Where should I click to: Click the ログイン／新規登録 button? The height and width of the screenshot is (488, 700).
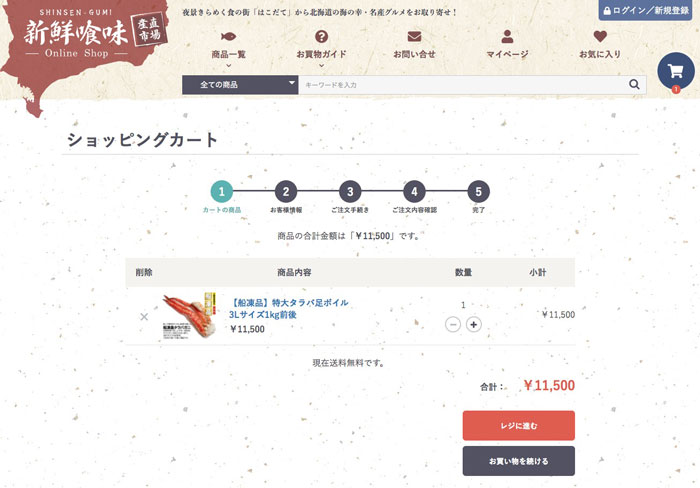pos(646,10)
